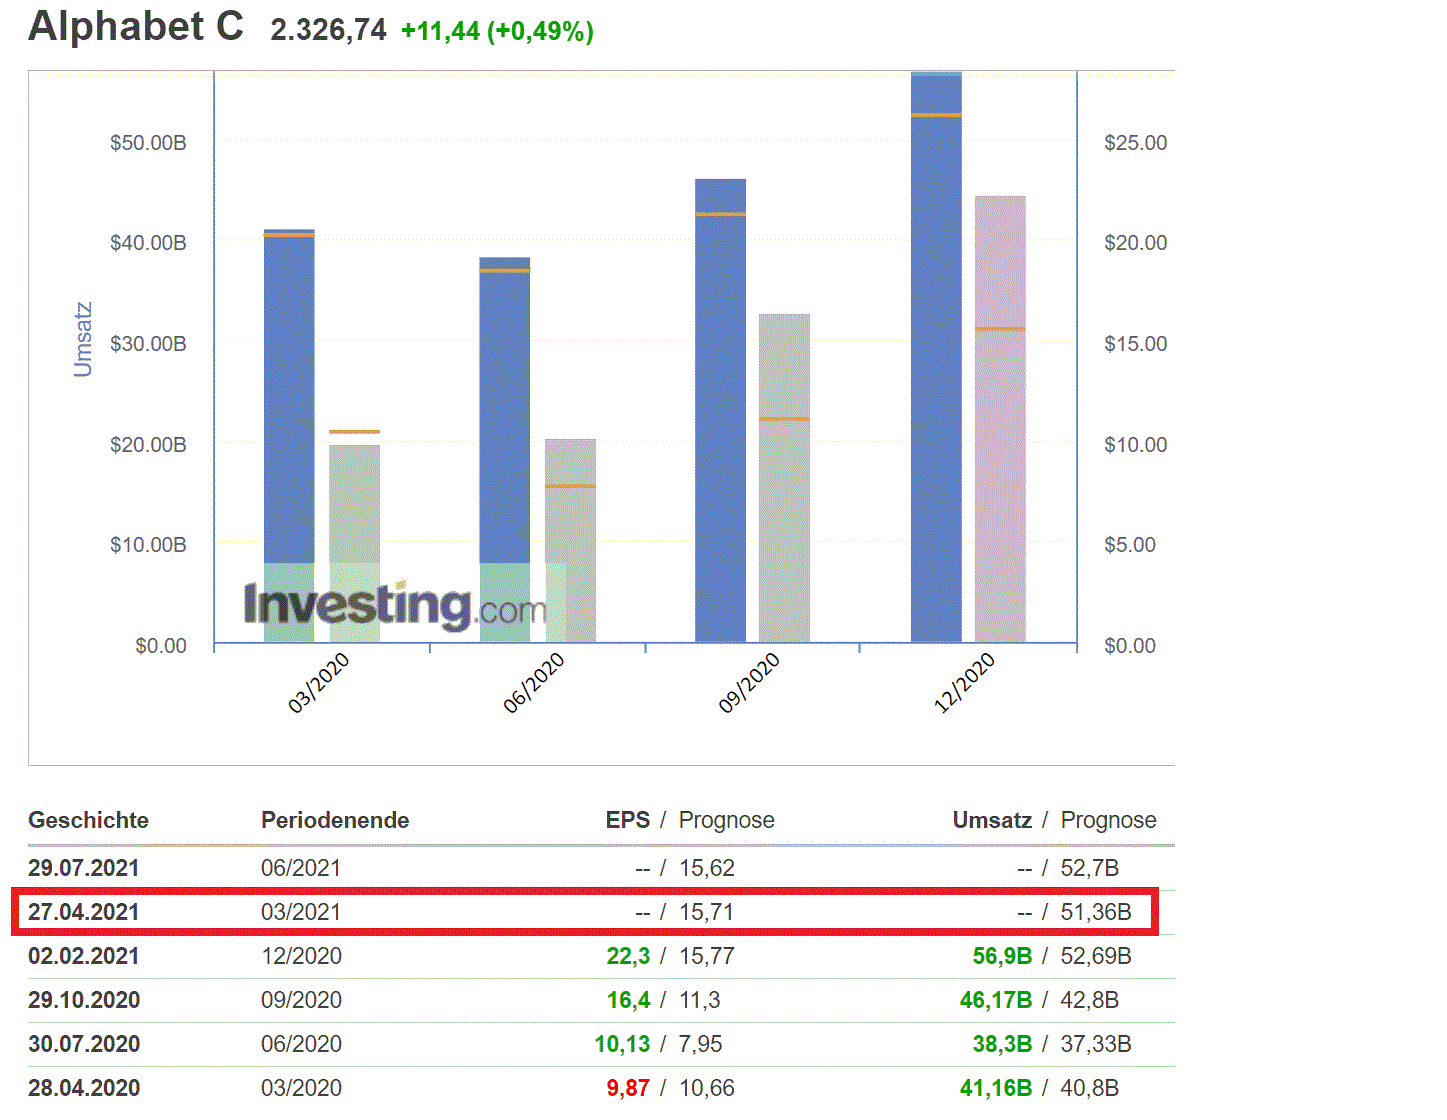Click the +11,44 (+0,49%) price change
This screenshot has height=1120, width=1447.
point(497,31)
